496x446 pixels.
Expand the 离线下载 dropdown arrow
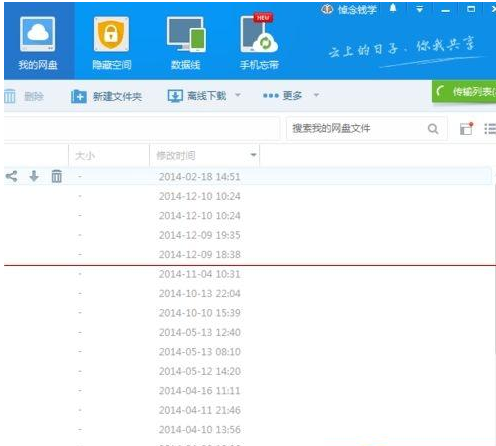[238, 95]
